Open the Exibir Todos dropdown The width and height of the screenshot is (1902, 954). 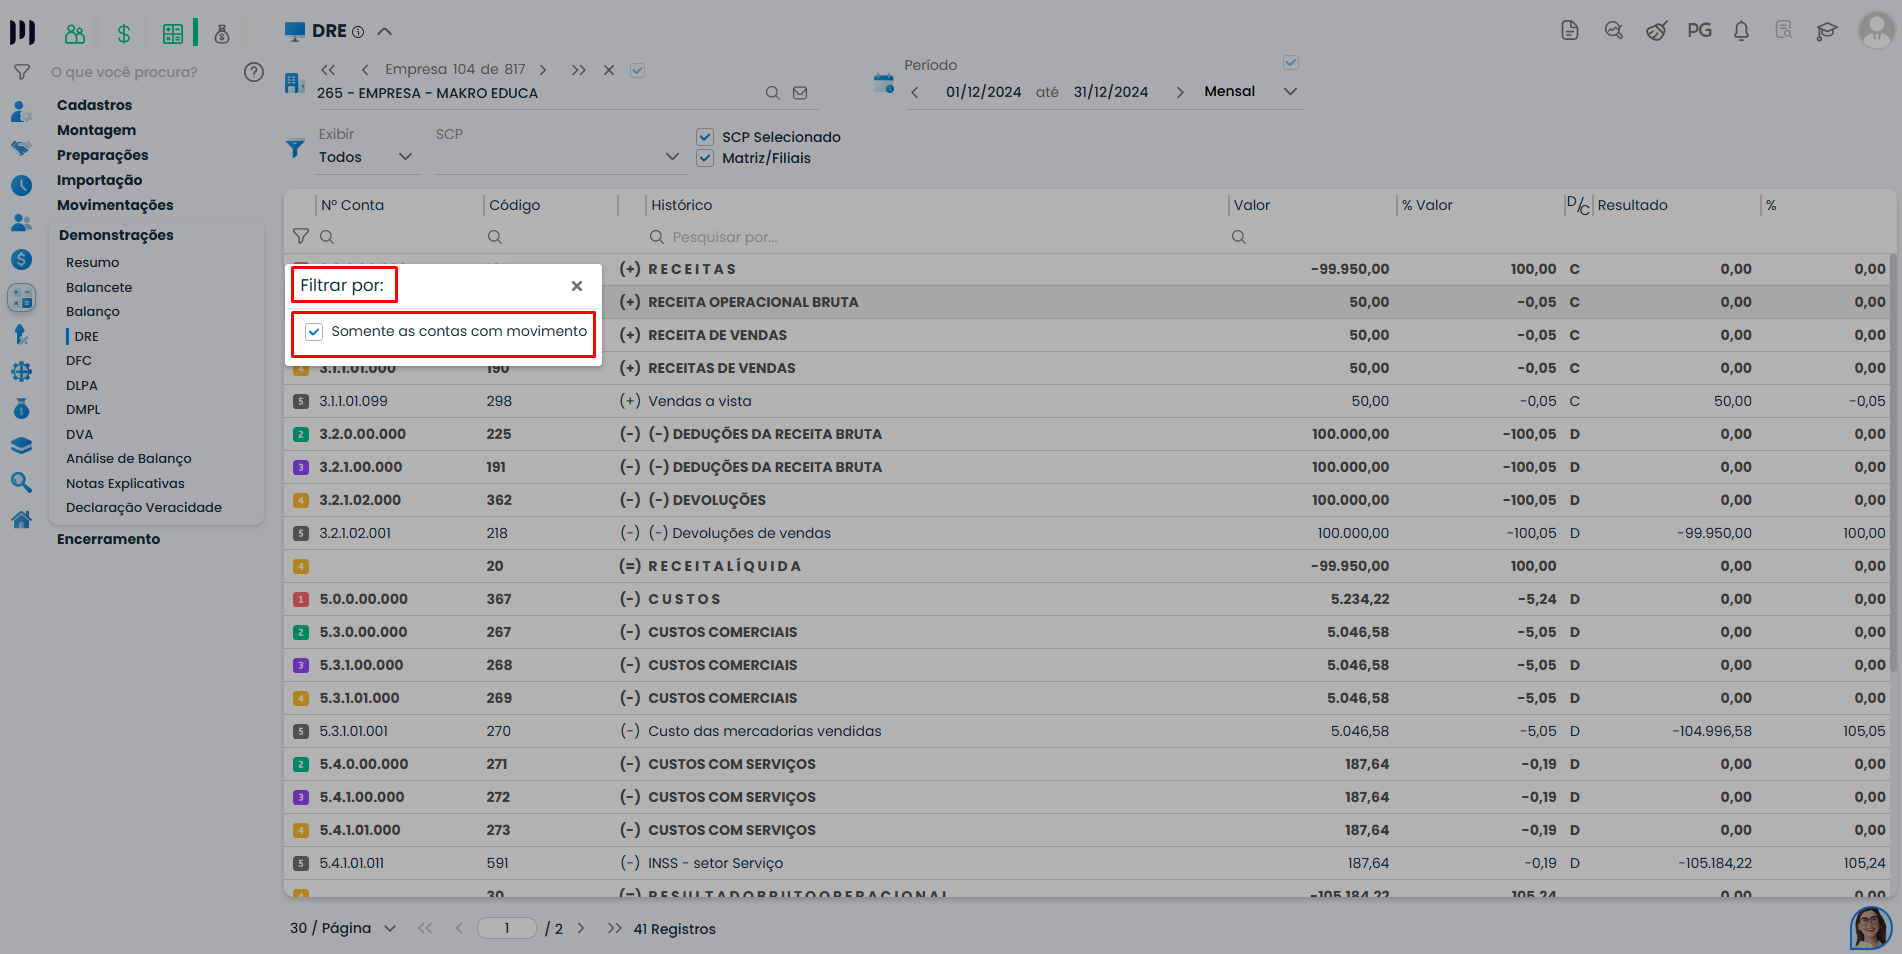click(x=366, y=157)
